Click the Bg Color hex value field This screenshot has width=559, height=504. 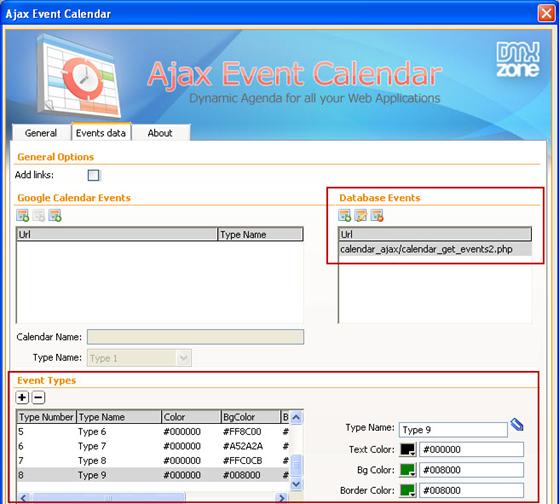[472, 470]
